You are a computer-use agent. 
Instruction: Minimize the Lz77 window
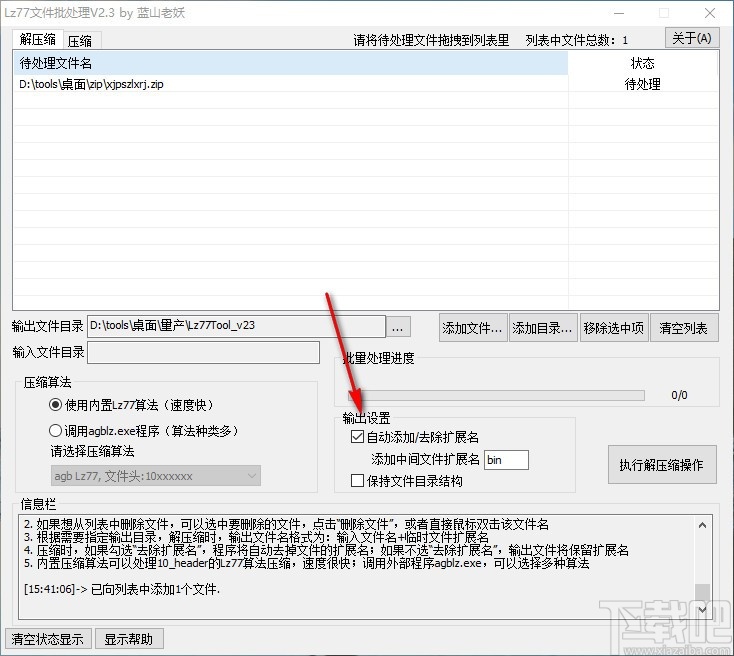click(x=619, y=13)
